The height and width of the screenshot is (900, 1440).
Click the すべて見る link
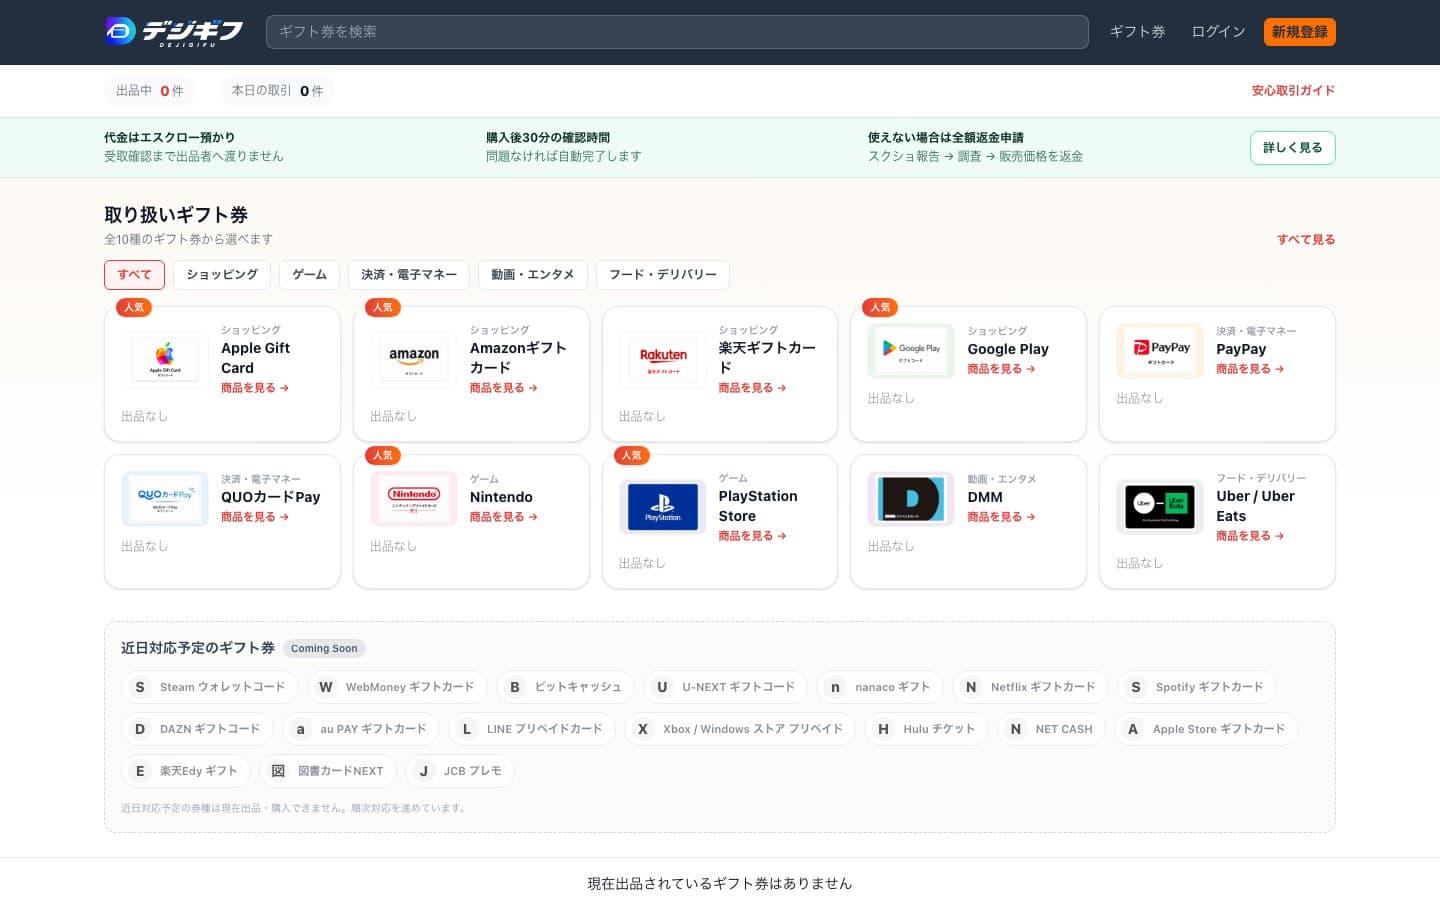tap(1306, 240)
